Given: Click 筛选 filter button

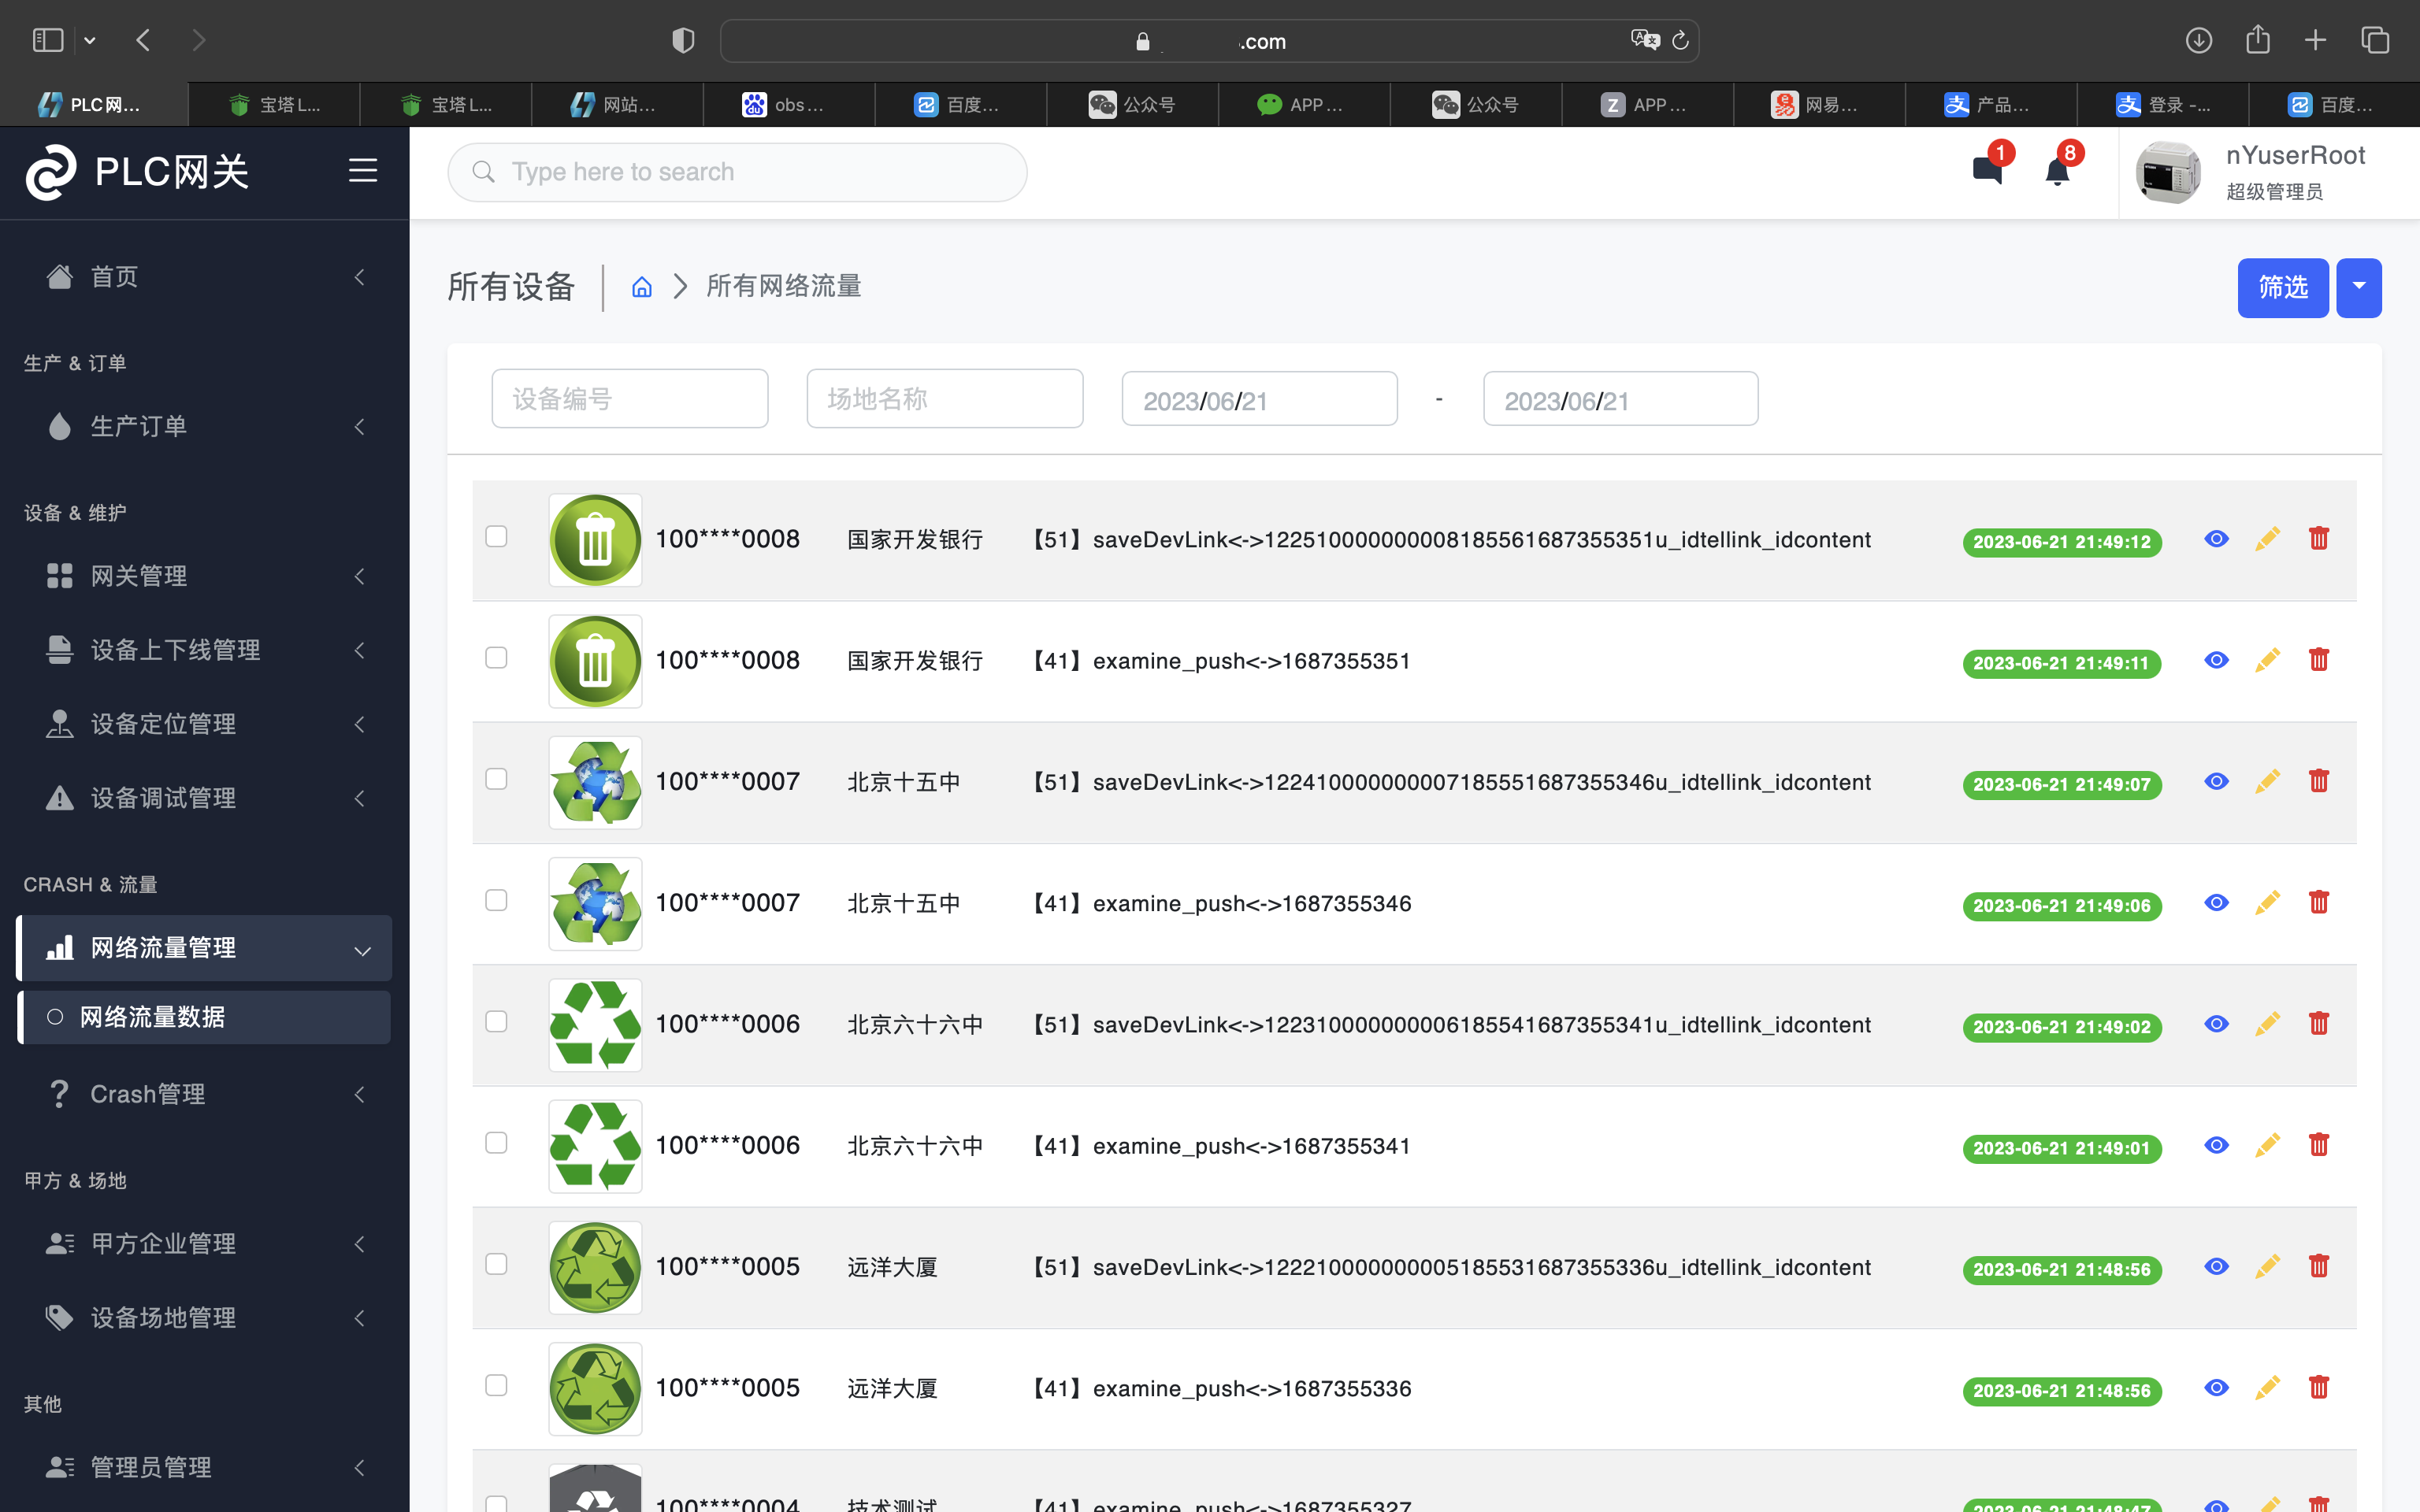Looking at the screenshot, I should [2282, 287].
